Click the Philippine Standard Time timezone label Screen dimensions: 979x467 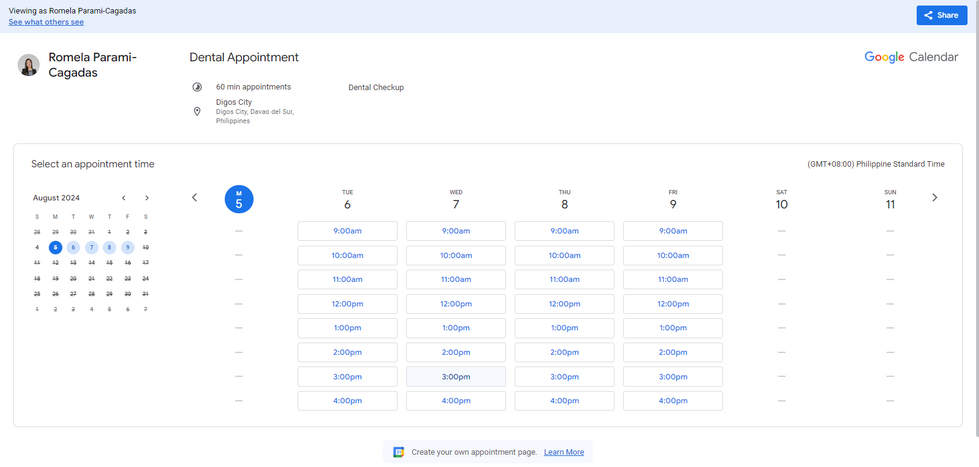[x=876, y=164]
